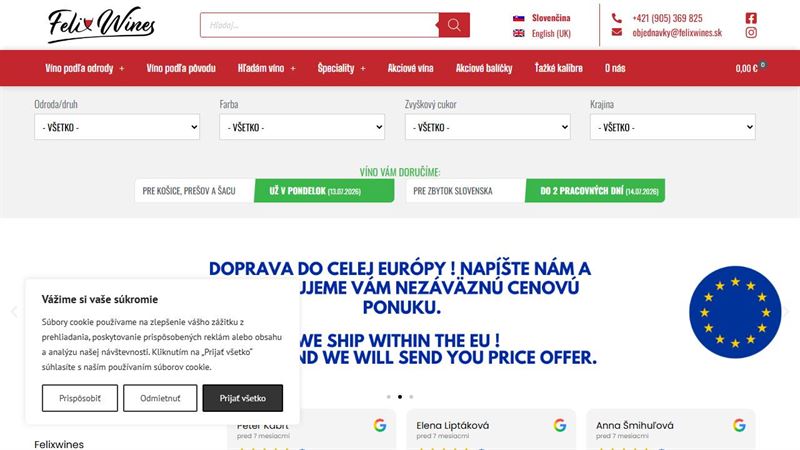Click the phone icon beside +421 number
Image resolution: width=800 pixels, height=450 pixels.
pos(616,18)
